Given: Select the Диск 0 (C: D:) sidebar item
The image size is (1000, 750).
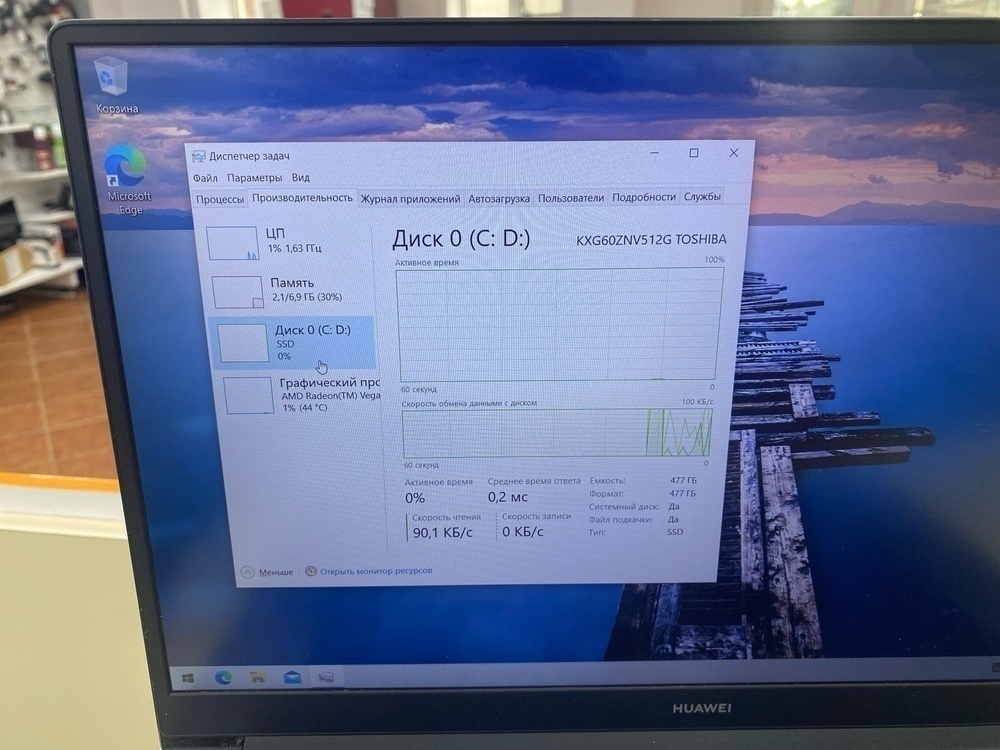Looking at the screenshot, I should [x=292, y=342].
